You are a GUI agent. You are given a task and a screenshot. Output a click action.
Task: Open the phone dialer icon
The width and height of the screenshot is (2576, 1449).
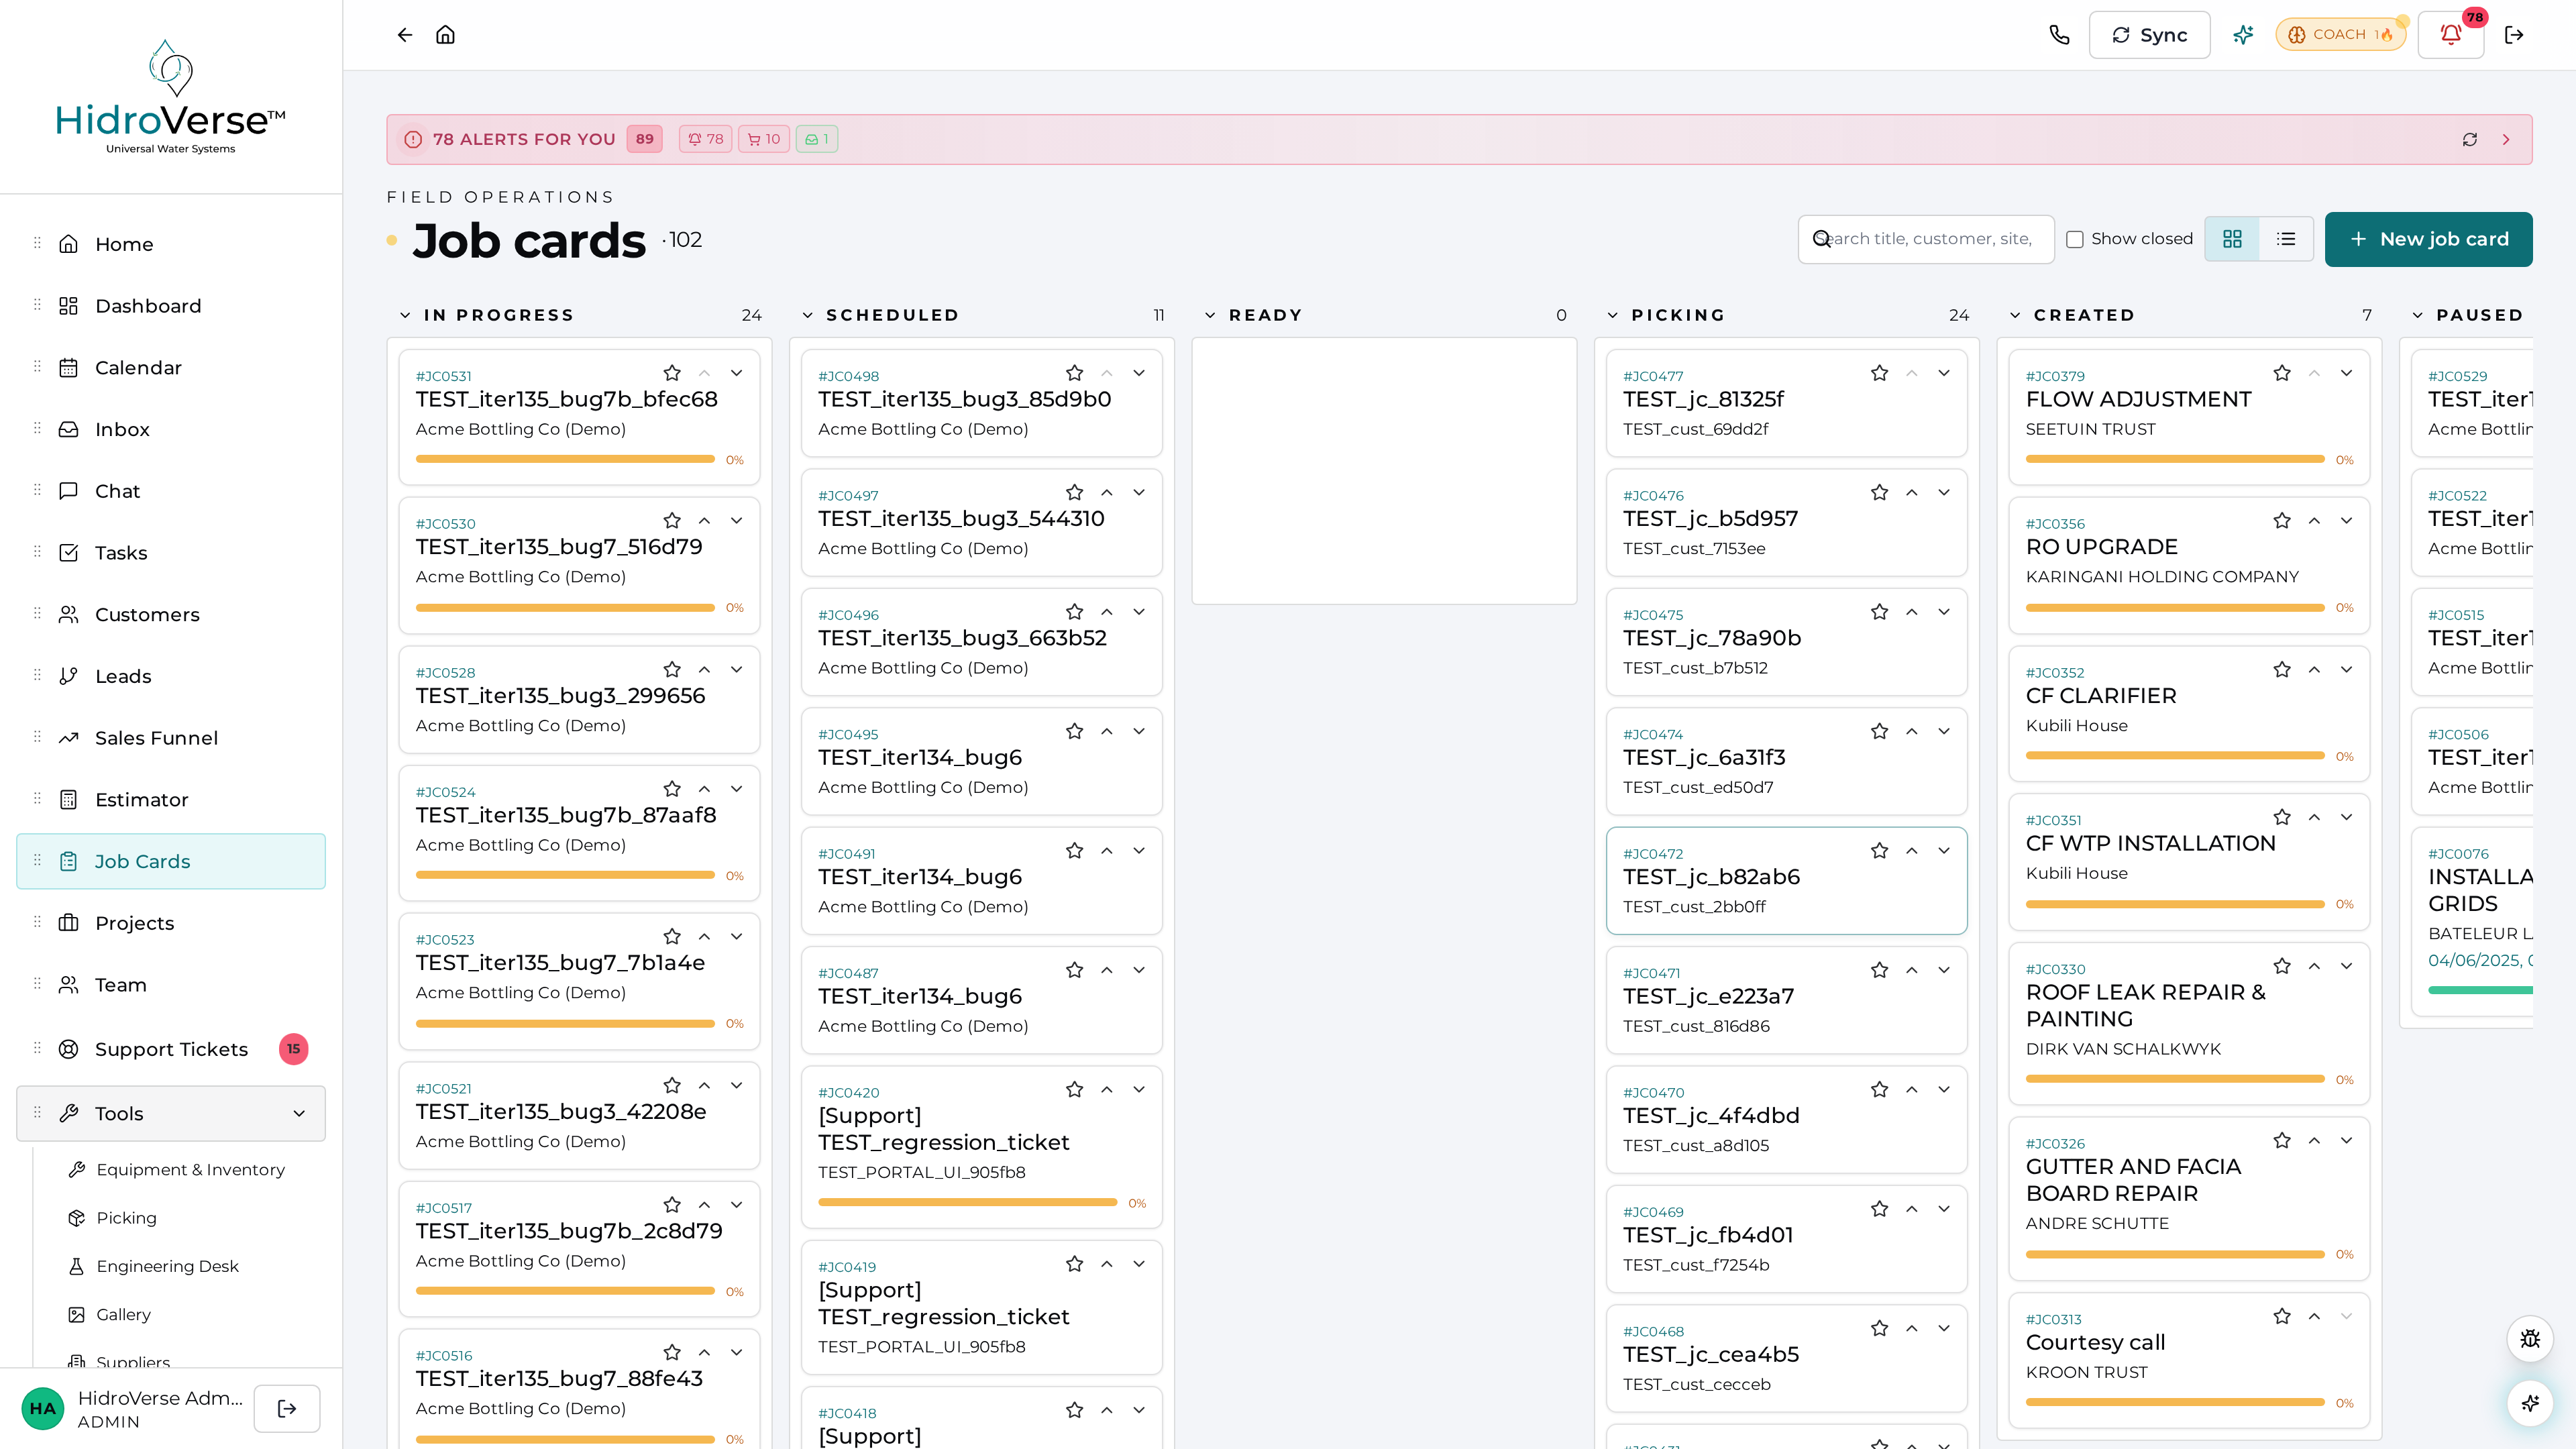[2059, 35]
